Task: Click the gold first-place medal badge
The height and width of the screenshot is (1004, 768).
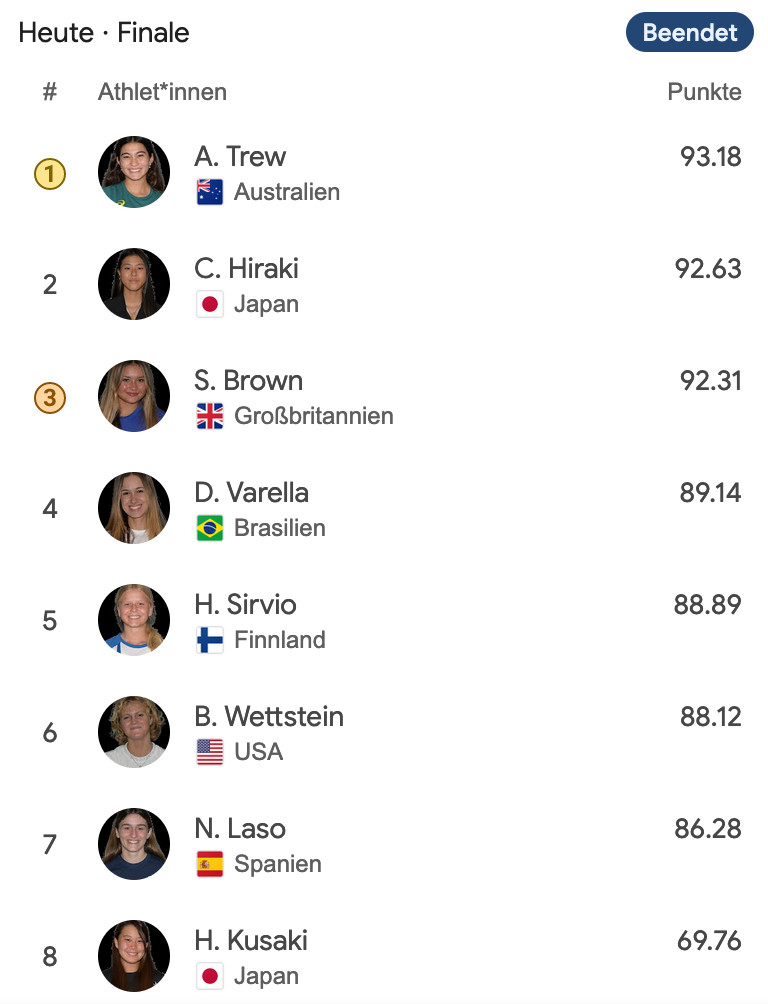Action: coord(50,175)
